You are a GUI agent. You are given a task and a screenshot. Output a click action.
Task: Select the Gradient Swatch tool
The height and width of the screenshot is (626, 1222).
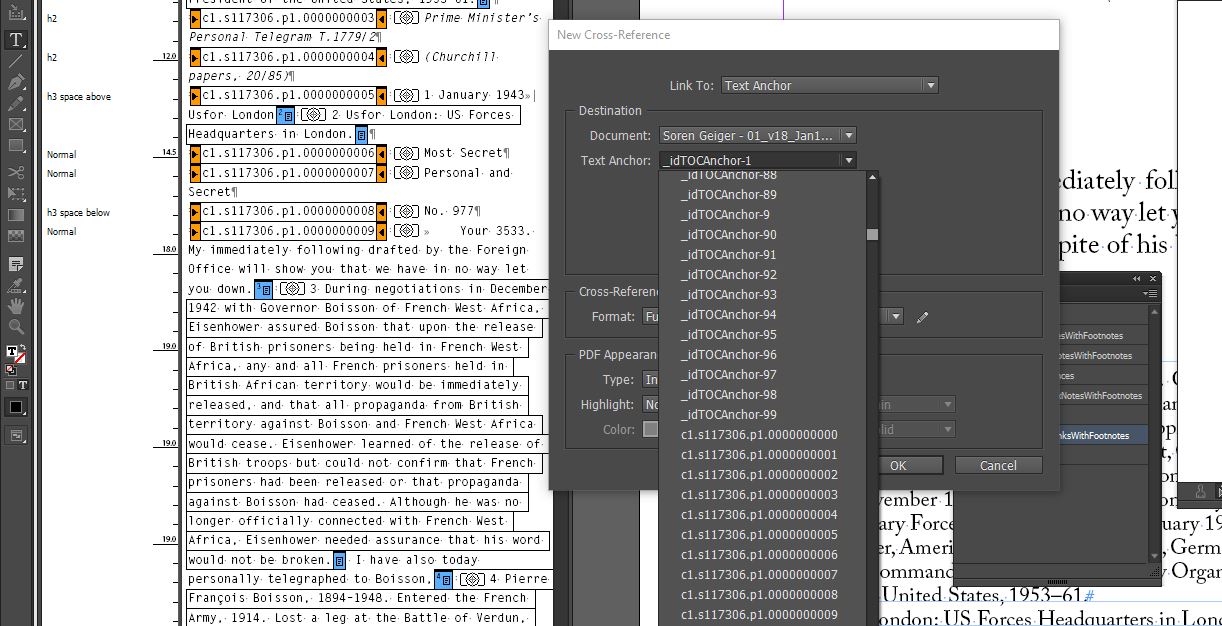click(x=16, y=214)
